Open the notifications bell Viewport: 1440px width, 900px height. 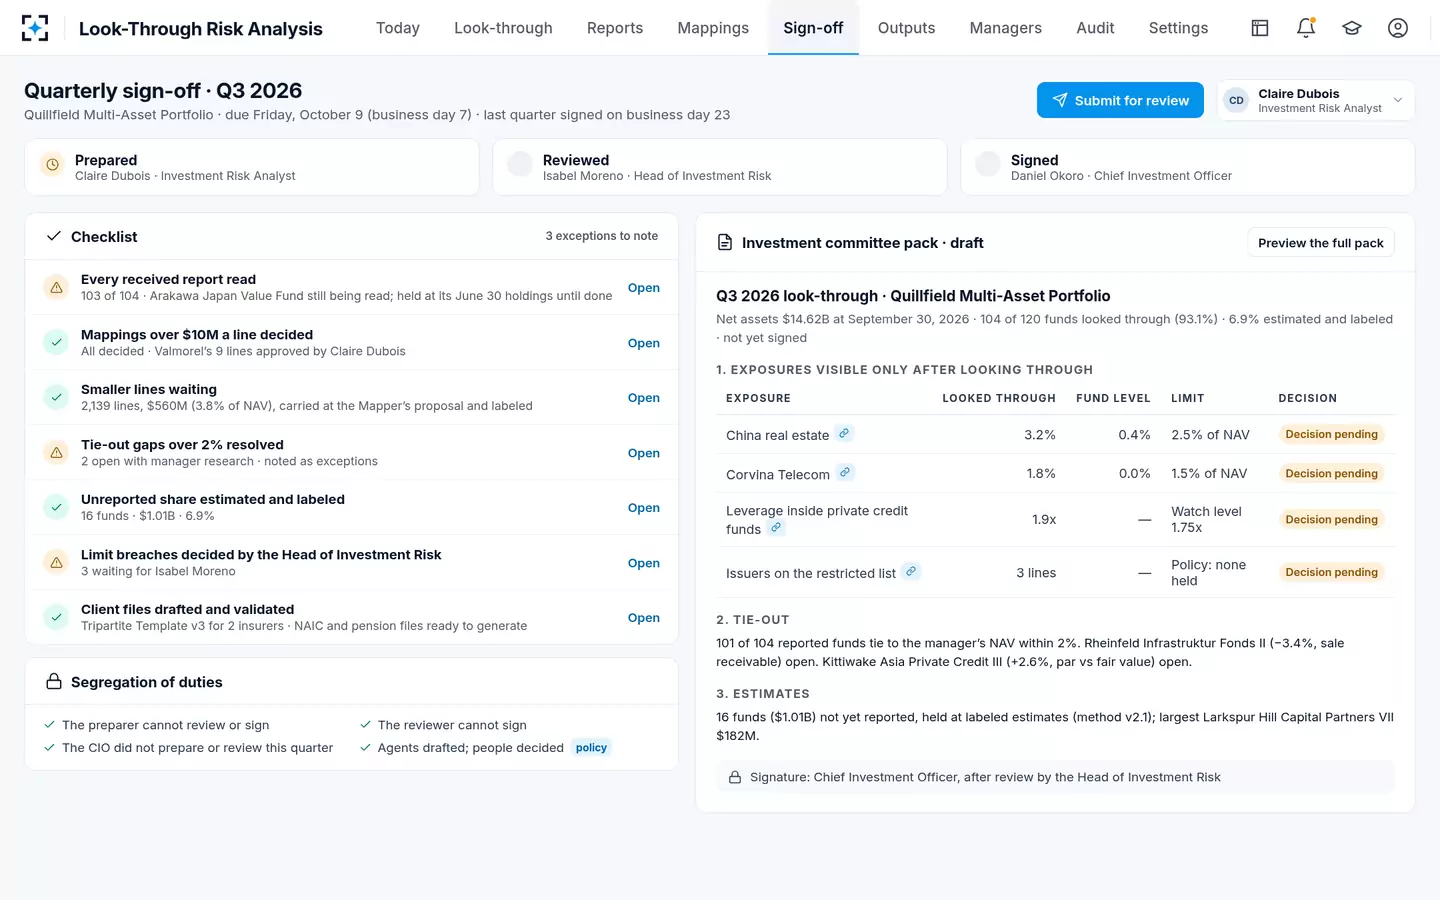pyautogui.click(x=1306, y=28)
